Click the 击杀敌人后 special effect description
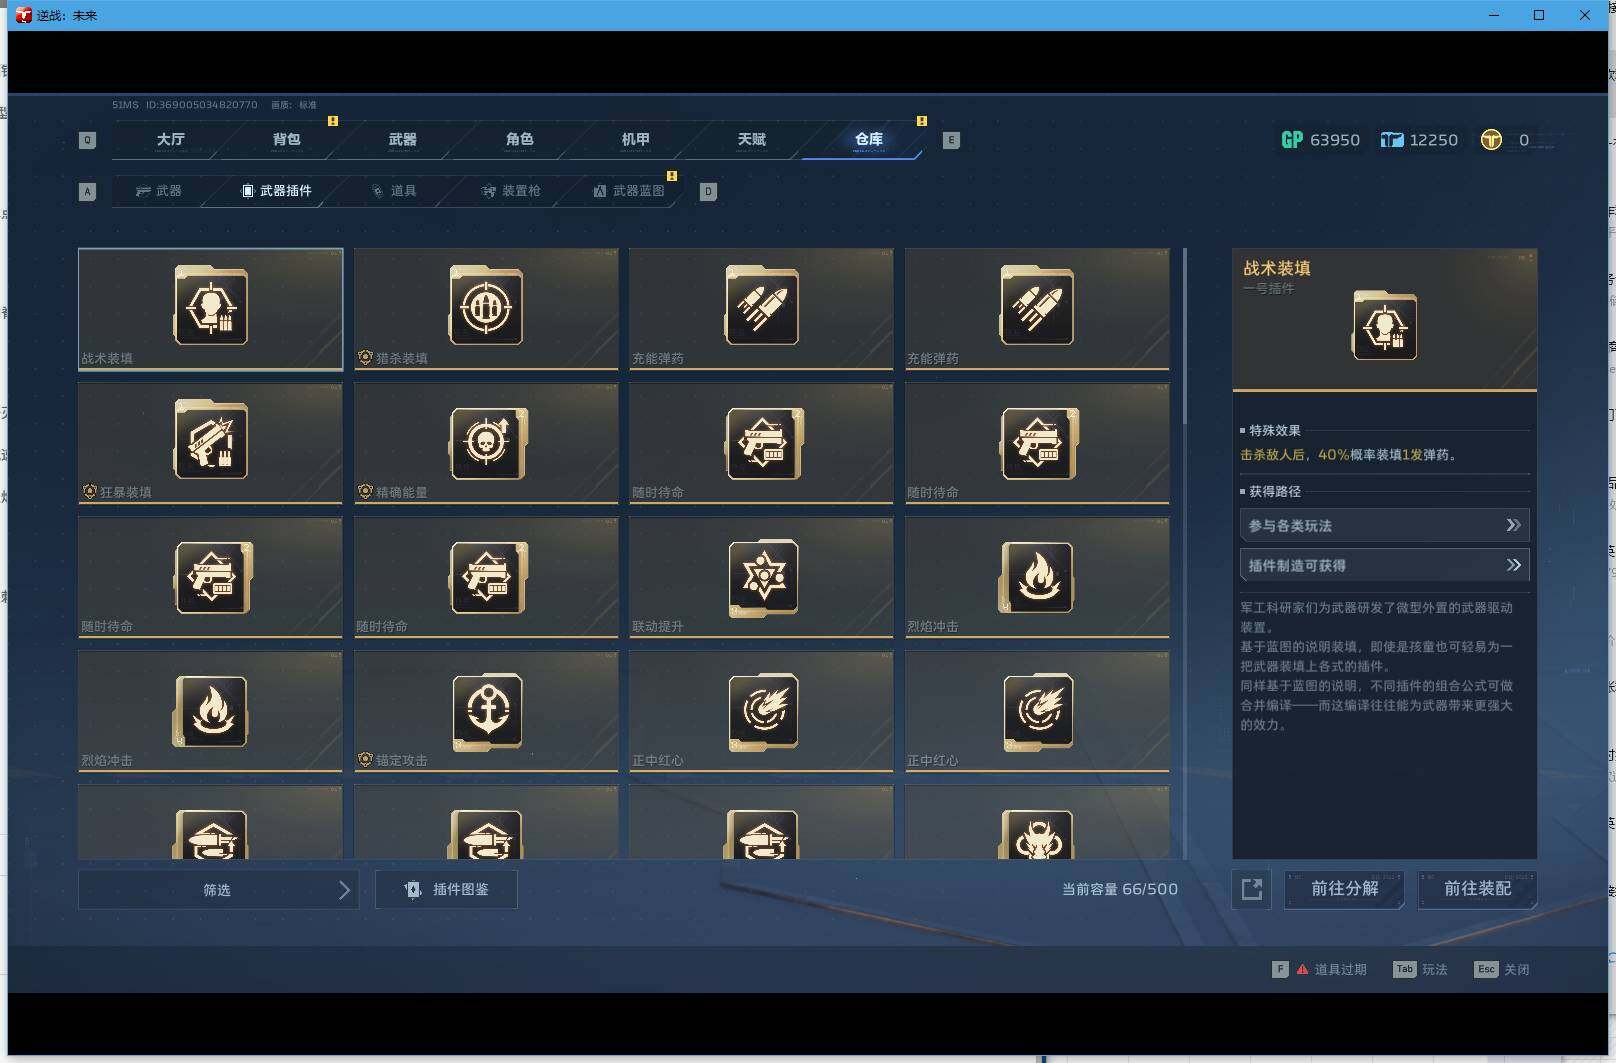 1348,454
